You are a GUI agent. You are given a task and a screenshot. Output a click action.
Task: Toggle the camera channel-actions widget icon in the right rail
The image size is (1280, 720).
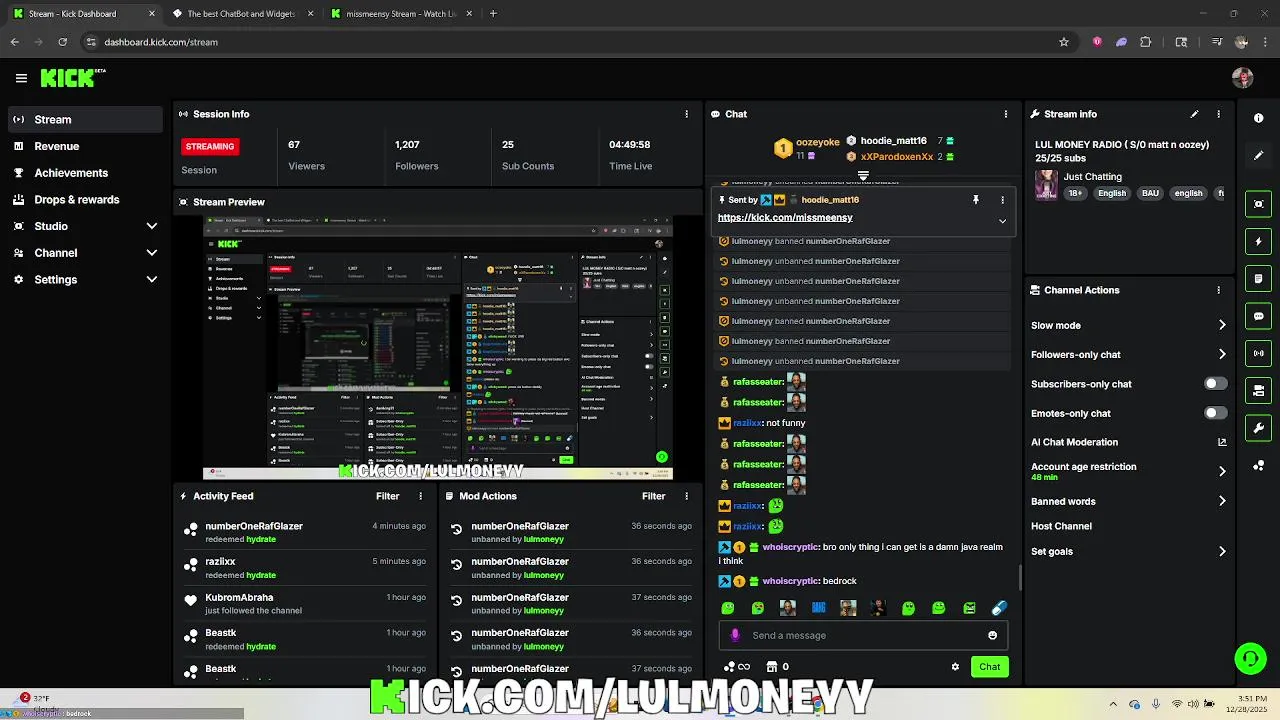(x=1258, y=390)
